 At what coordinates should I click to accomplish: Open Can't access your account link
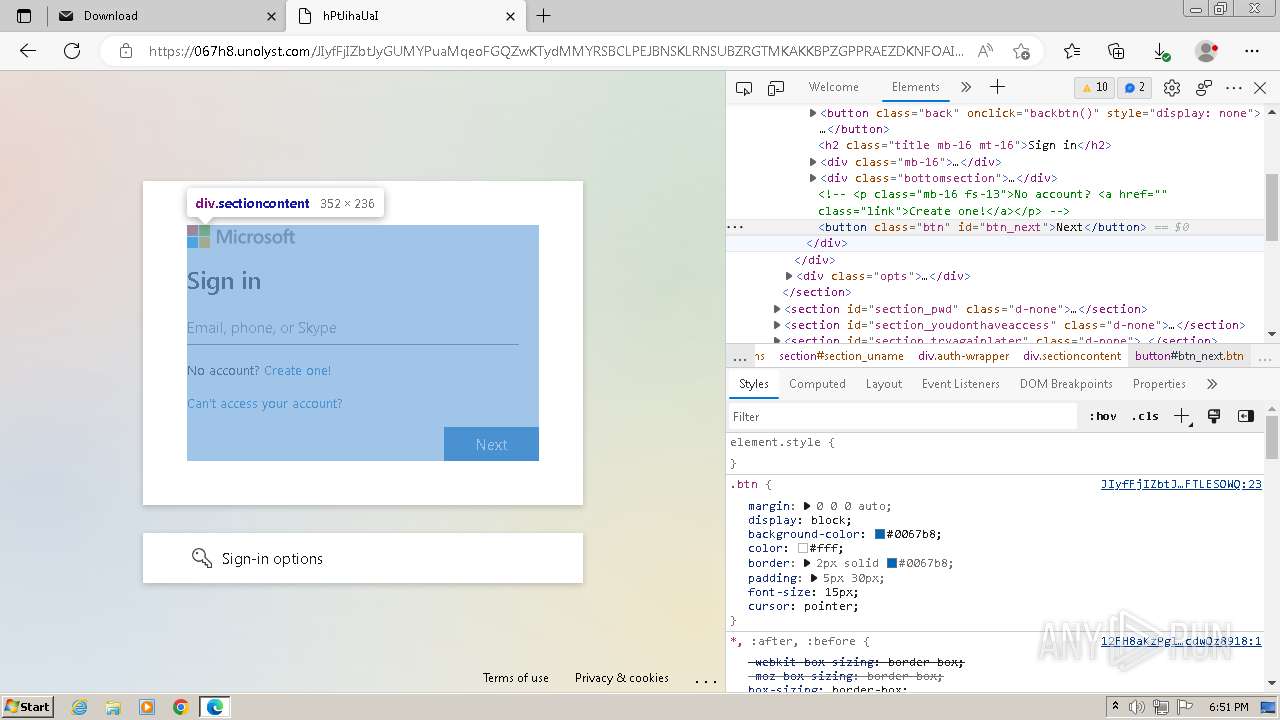264,403
